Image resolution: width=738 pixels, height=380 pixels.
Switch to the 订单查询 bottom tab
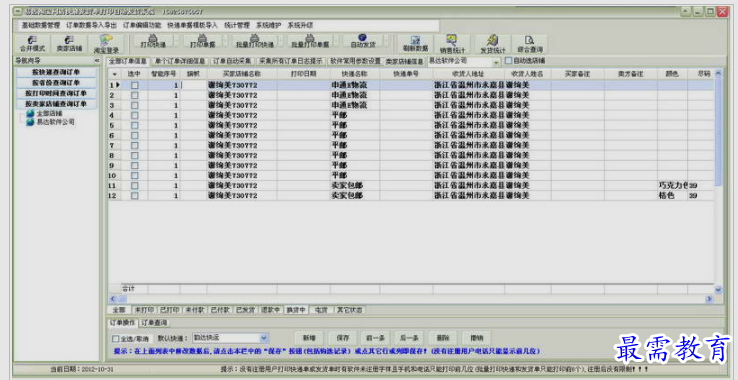(154, 323)
